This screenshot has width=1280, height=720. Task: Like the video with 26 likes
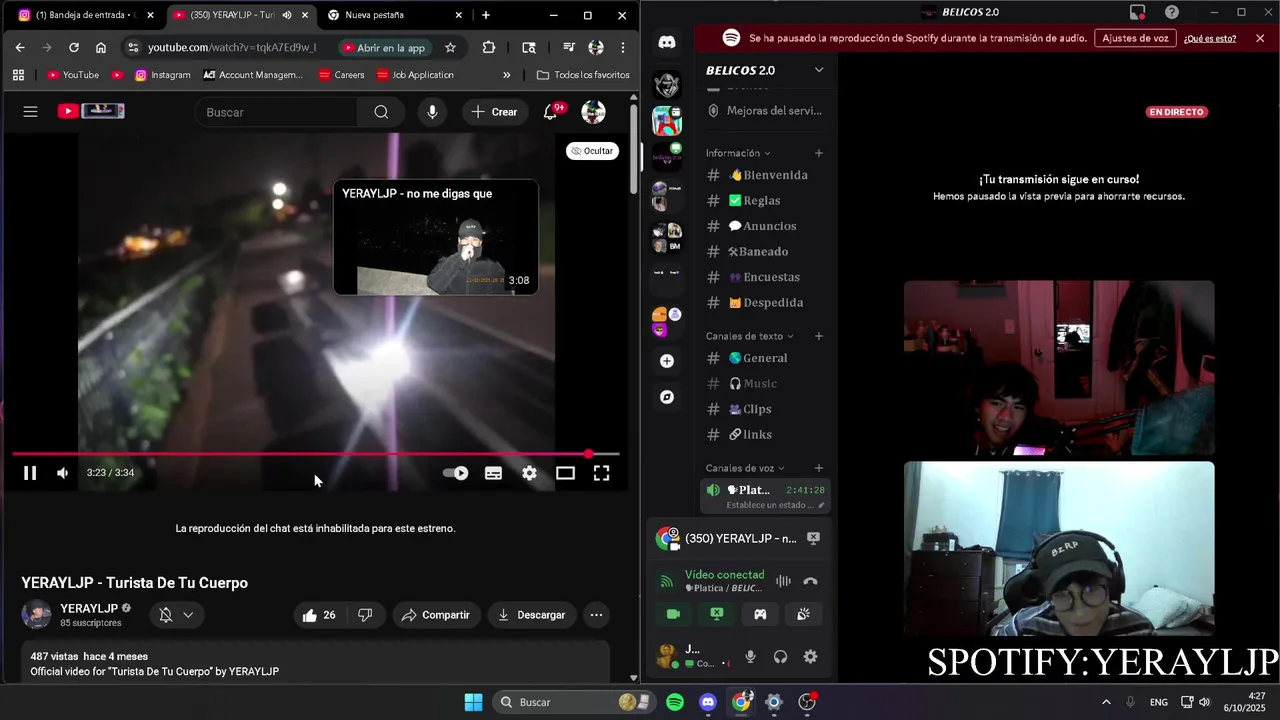coord(319,615)
